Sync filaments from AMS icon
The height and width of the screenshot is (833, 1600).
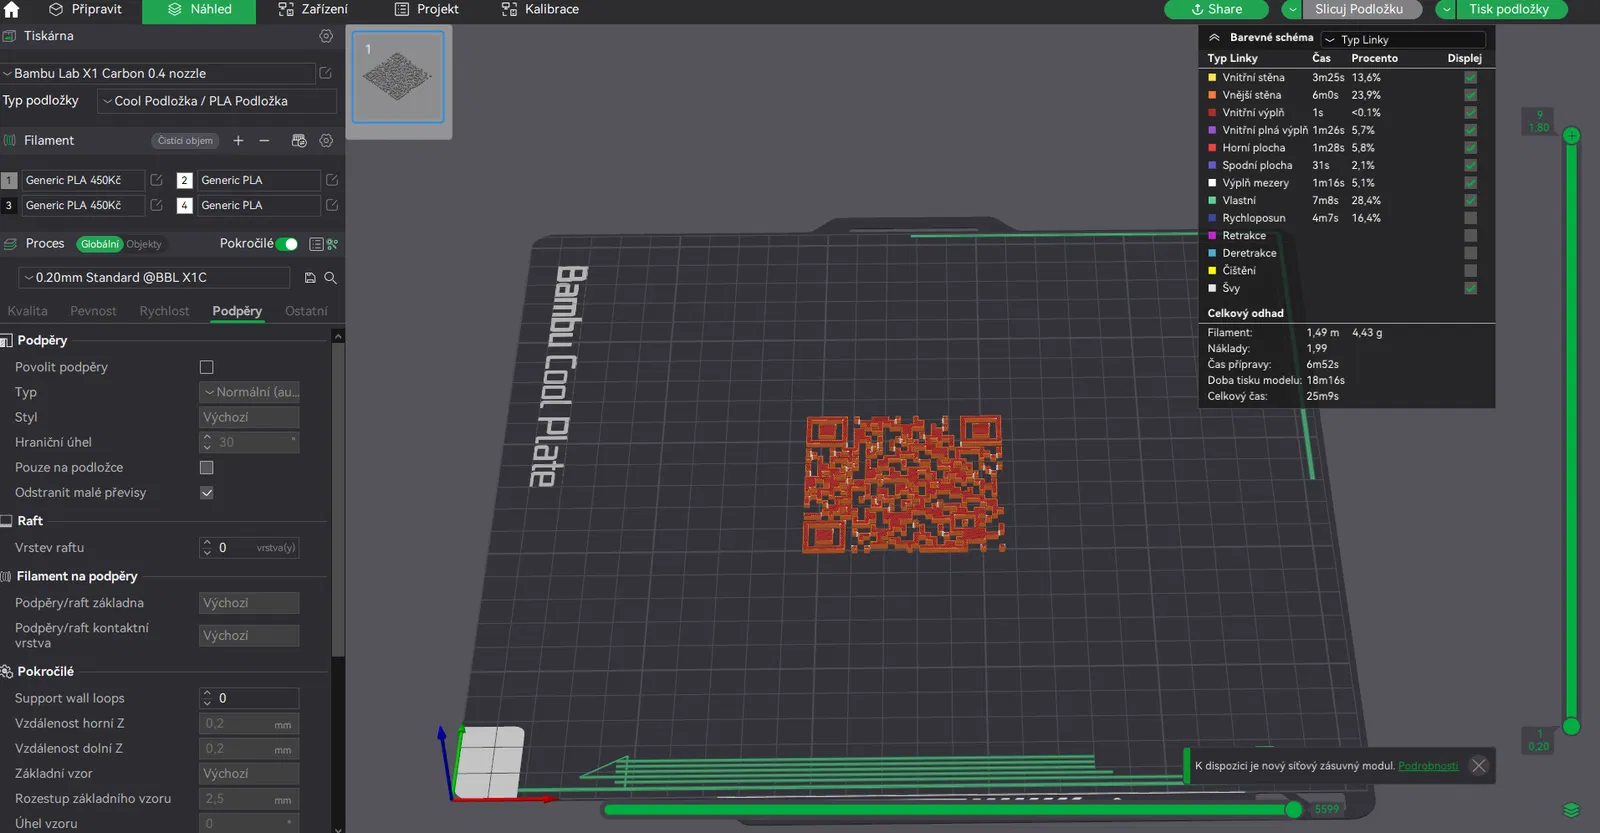[x=298, y=141]
